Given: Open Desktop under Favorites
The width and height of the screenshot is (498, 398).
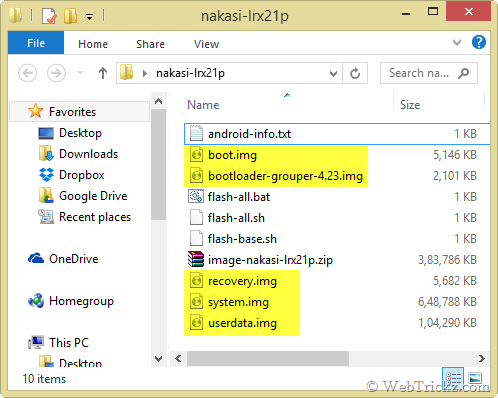Looking at the screenshot, I should pos(80,133).
